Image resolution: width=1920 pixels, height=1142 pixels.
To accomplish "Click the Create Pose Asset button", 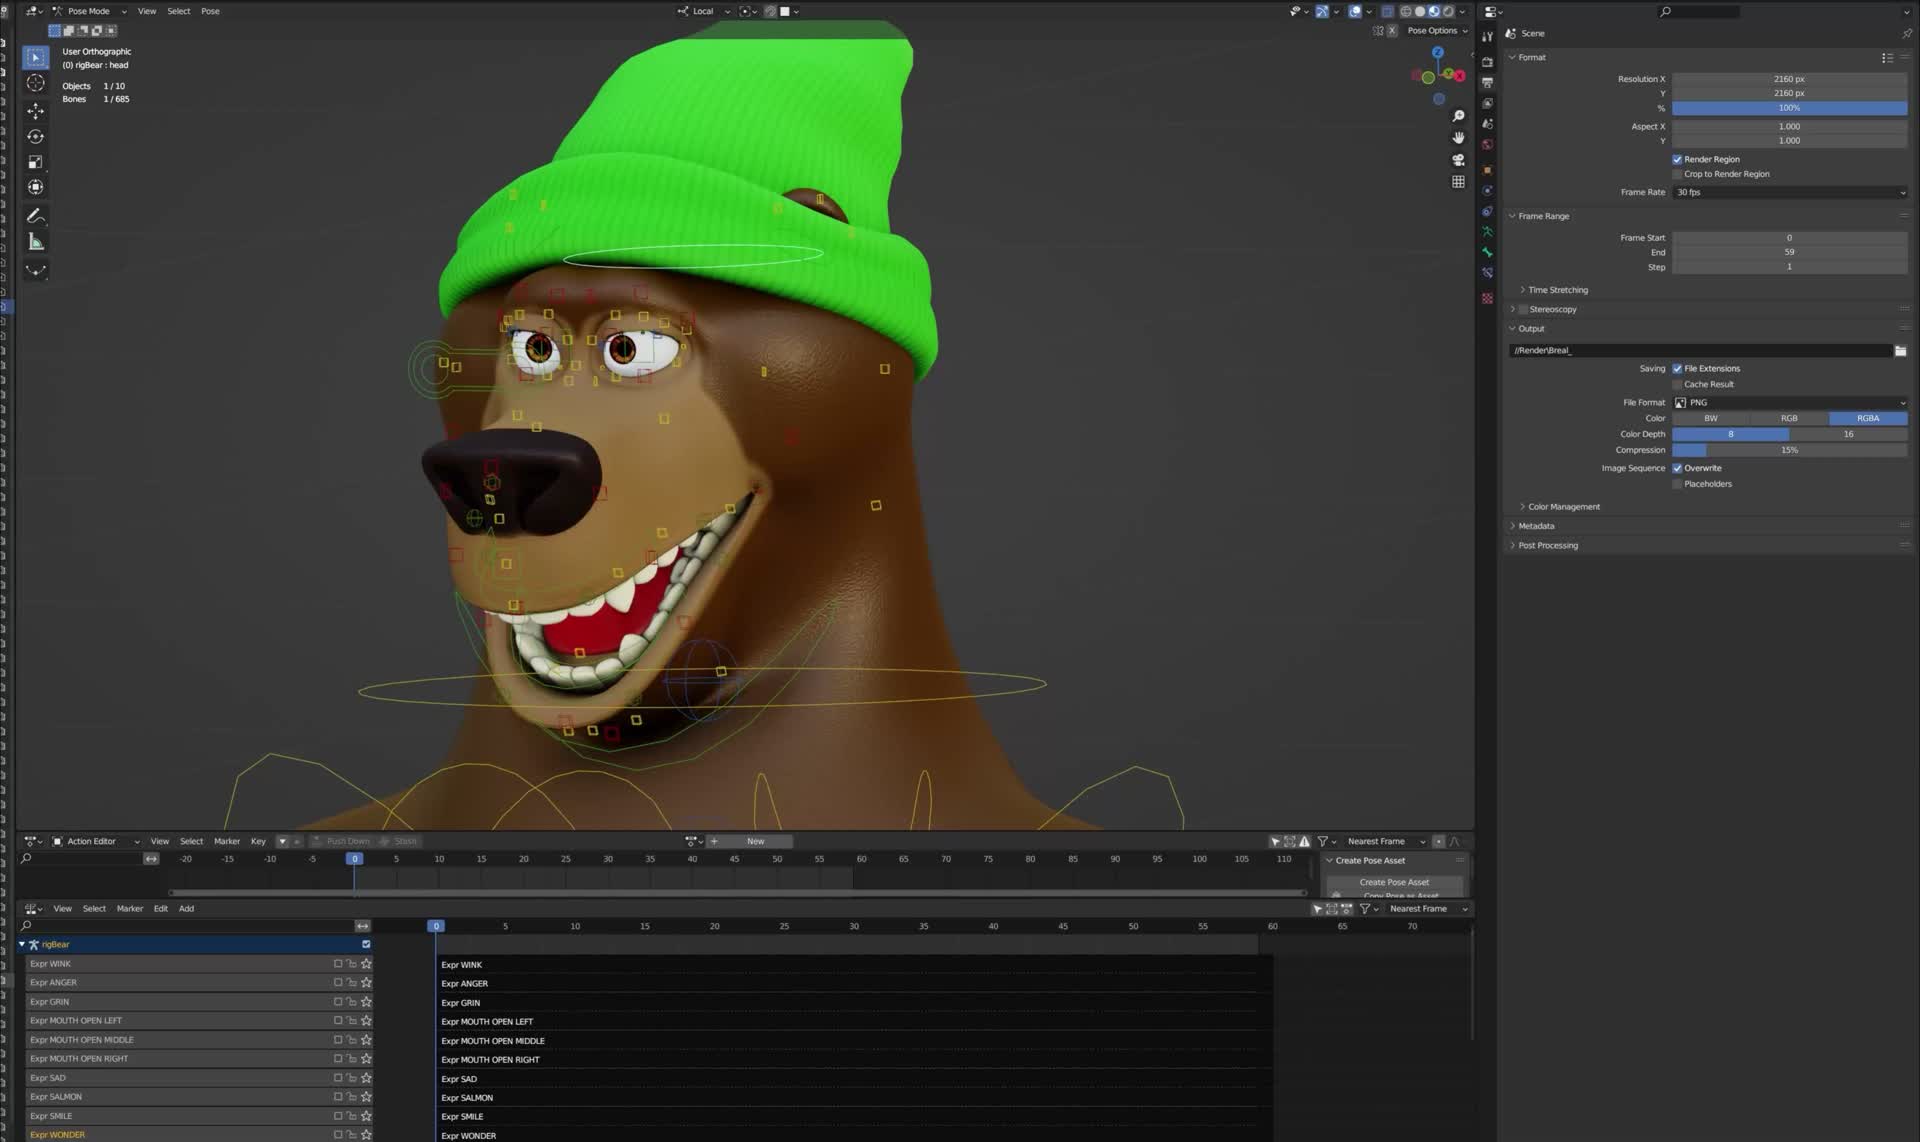I will [x=1395, y=882].
